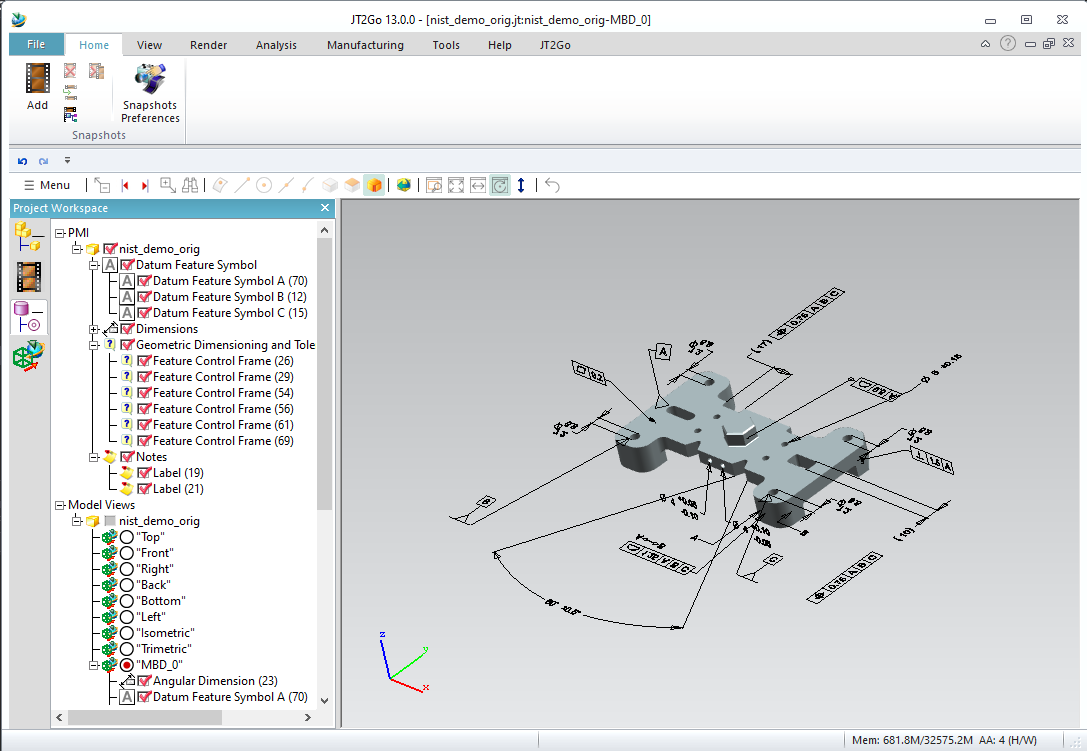Image resolution: width=1087 pixels, height=751 pixels.
Task: Open the JT2Go ribbon tab
Action: 555,45
